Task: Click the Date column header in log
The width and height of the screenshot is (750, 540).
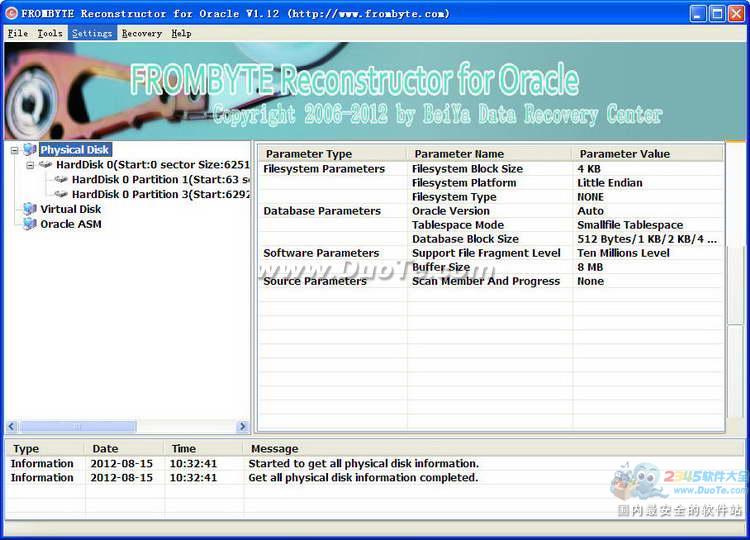Action: [x=124, y=449]
